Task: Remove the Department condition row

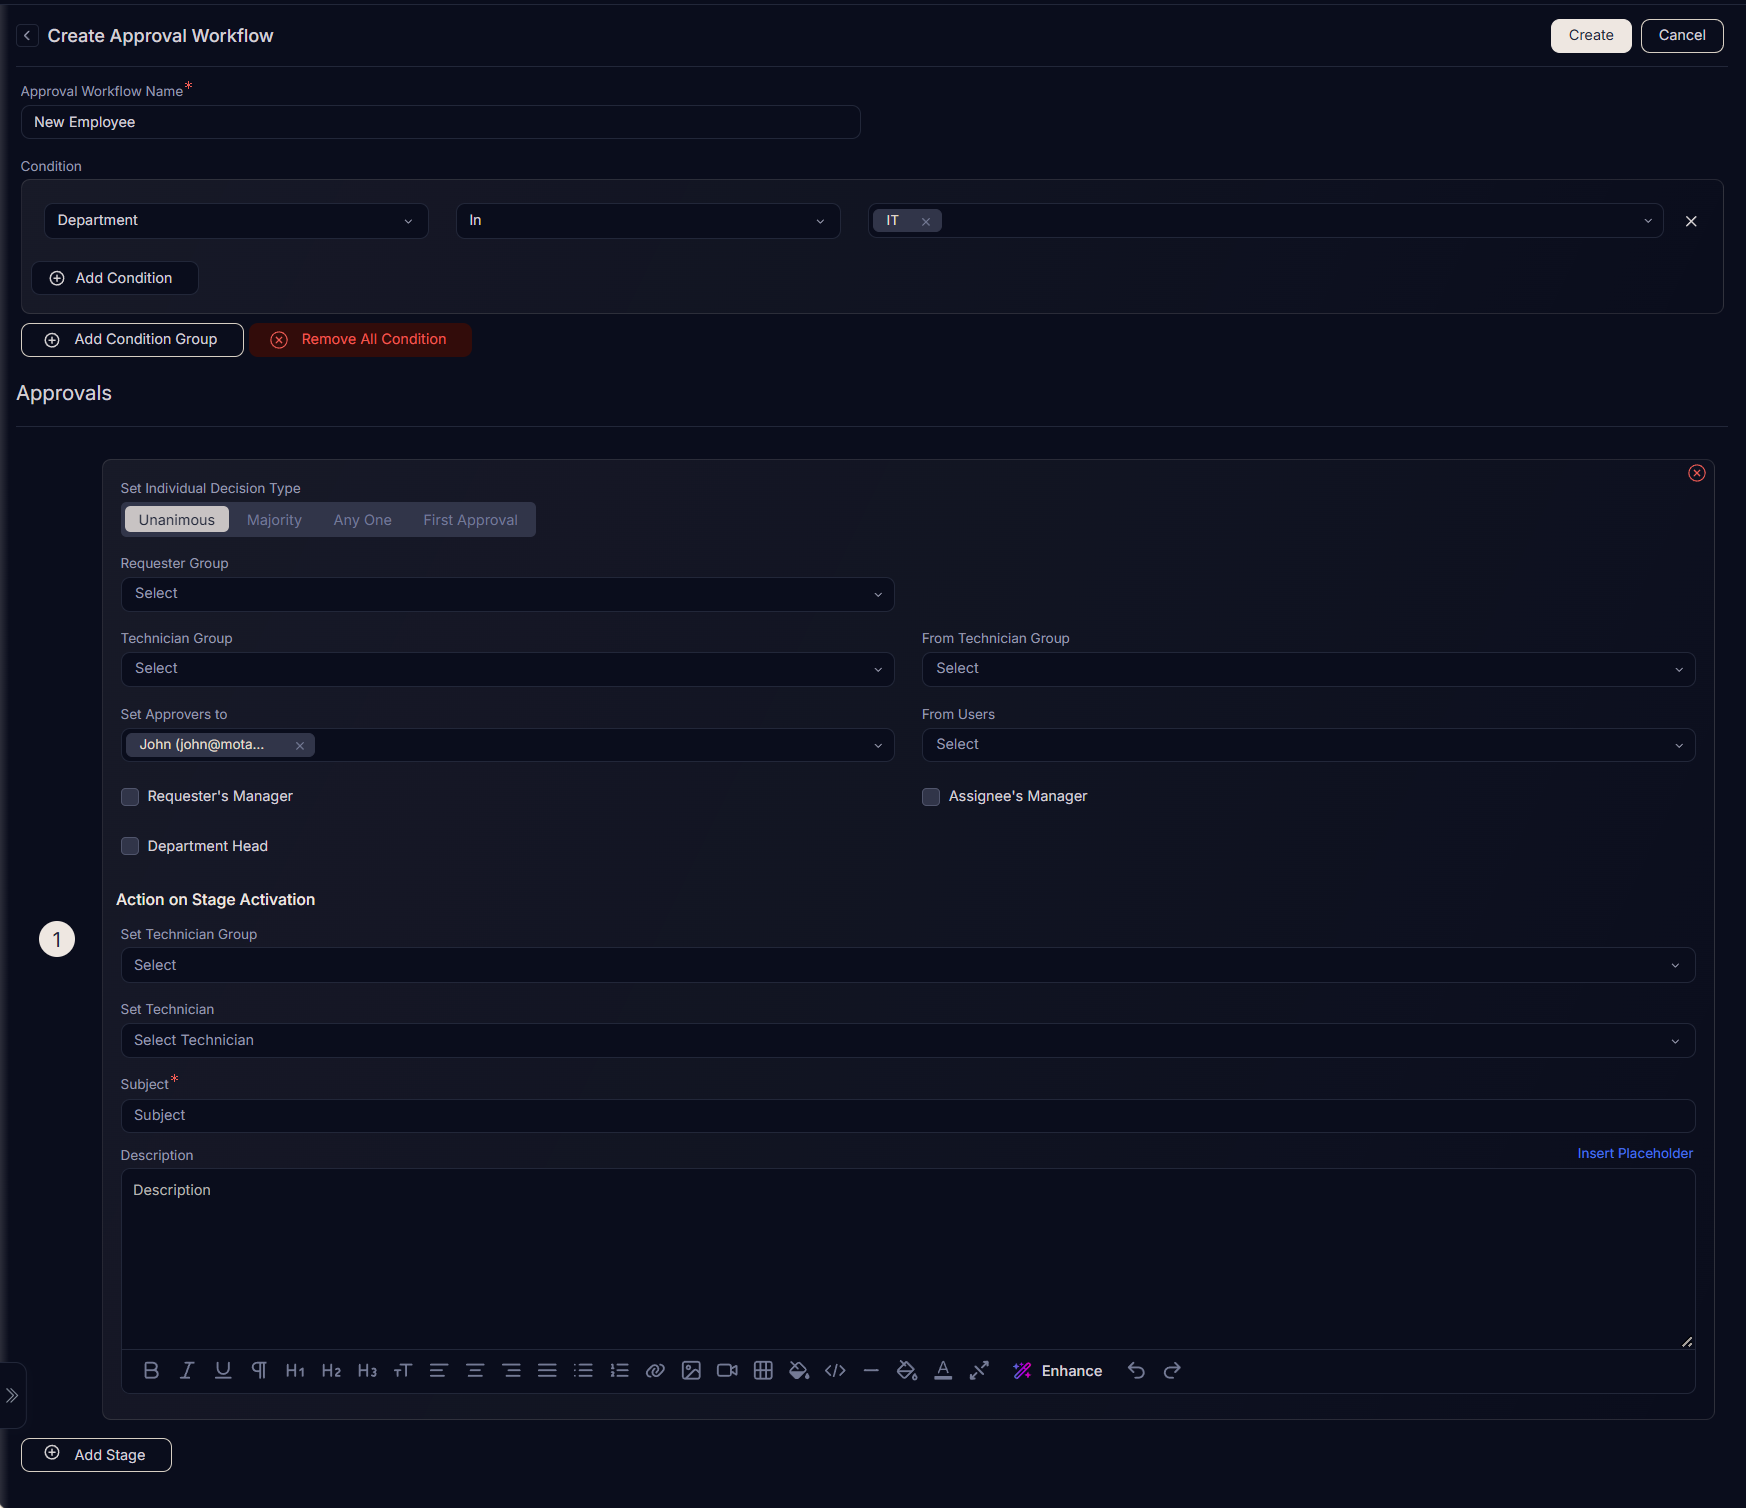Action: point(1691,221)
